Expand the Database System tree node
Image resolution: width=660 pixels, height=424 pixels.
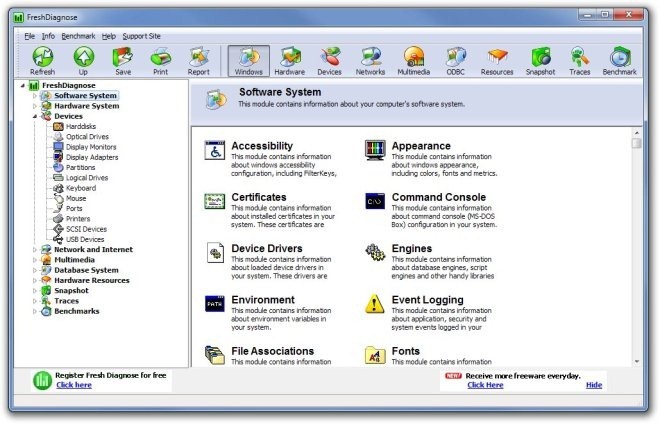coord(35,270)
